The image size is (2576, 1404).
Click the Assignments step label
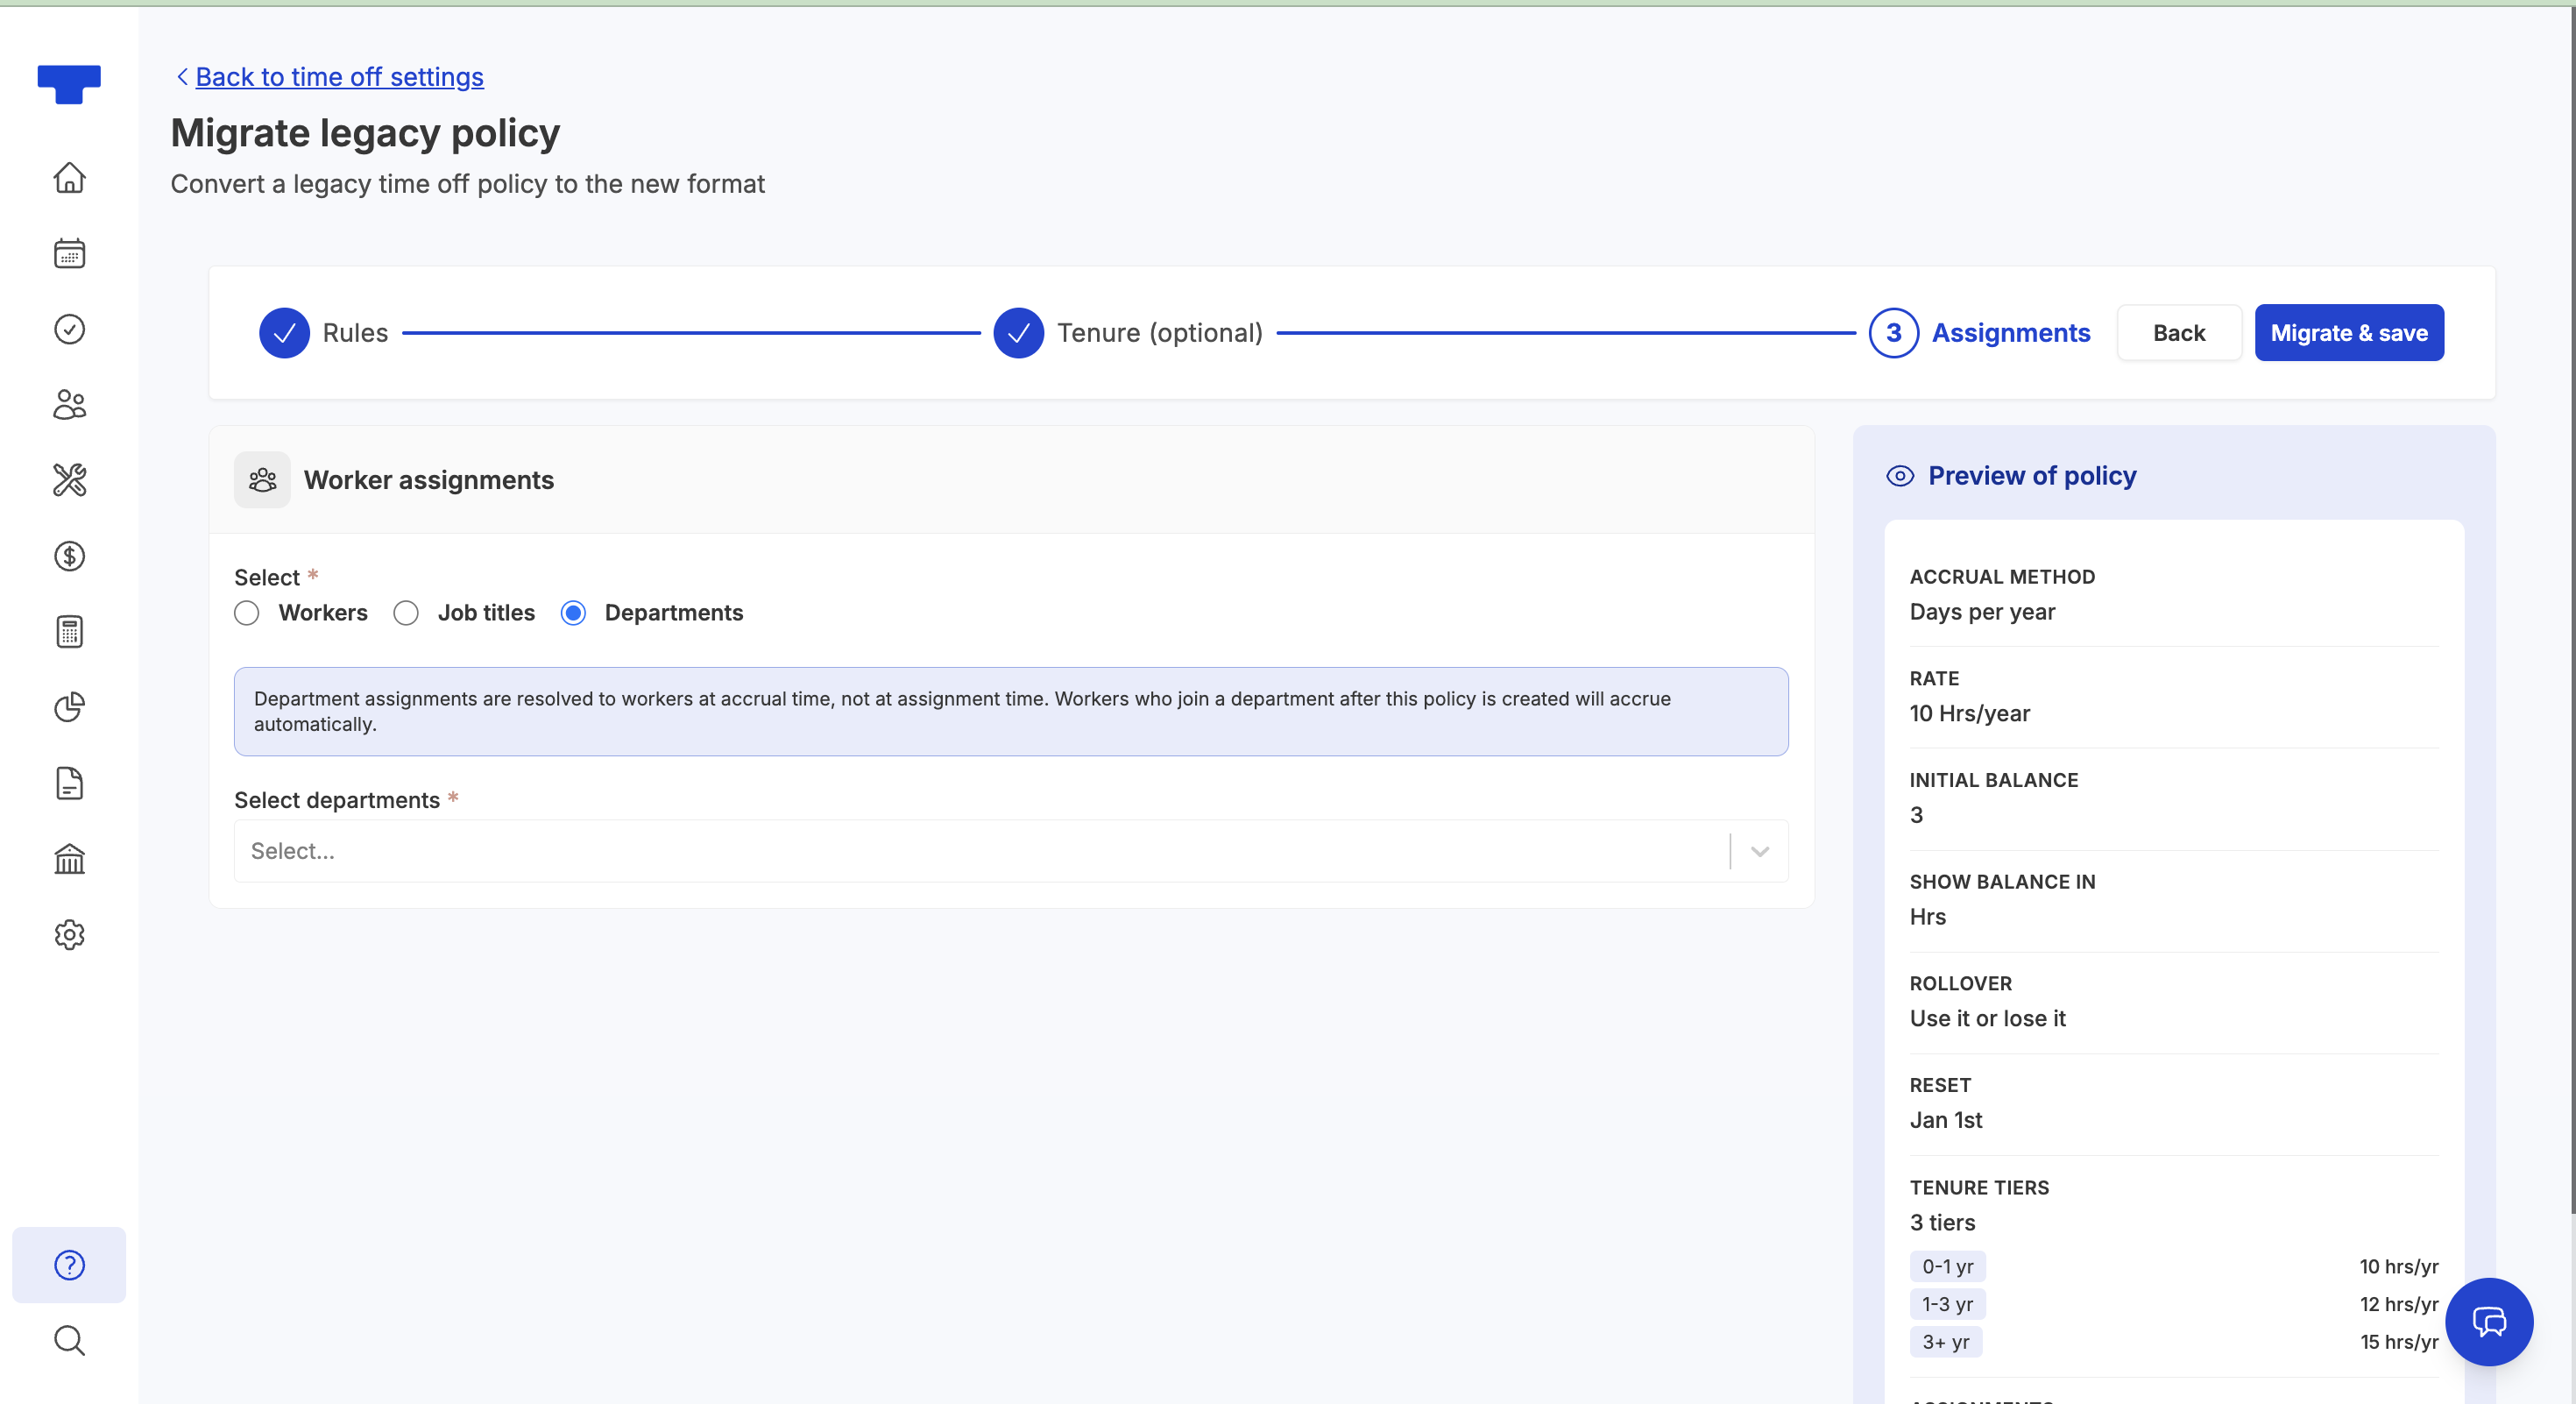(2010, 333)
